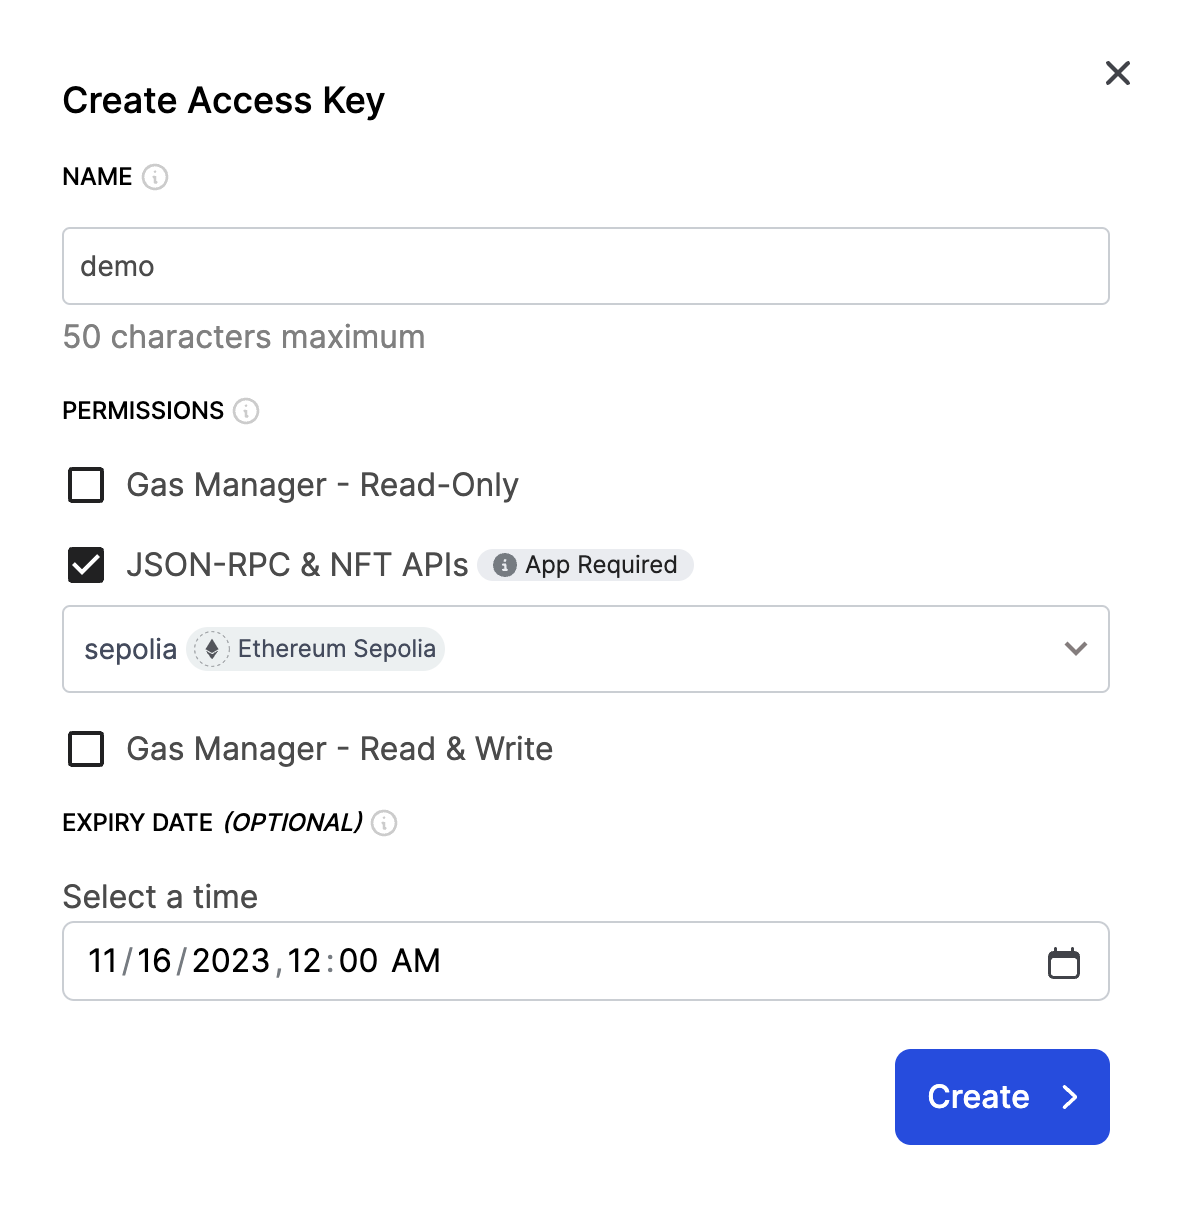Click the Create button

(x=1001, y=1097)
